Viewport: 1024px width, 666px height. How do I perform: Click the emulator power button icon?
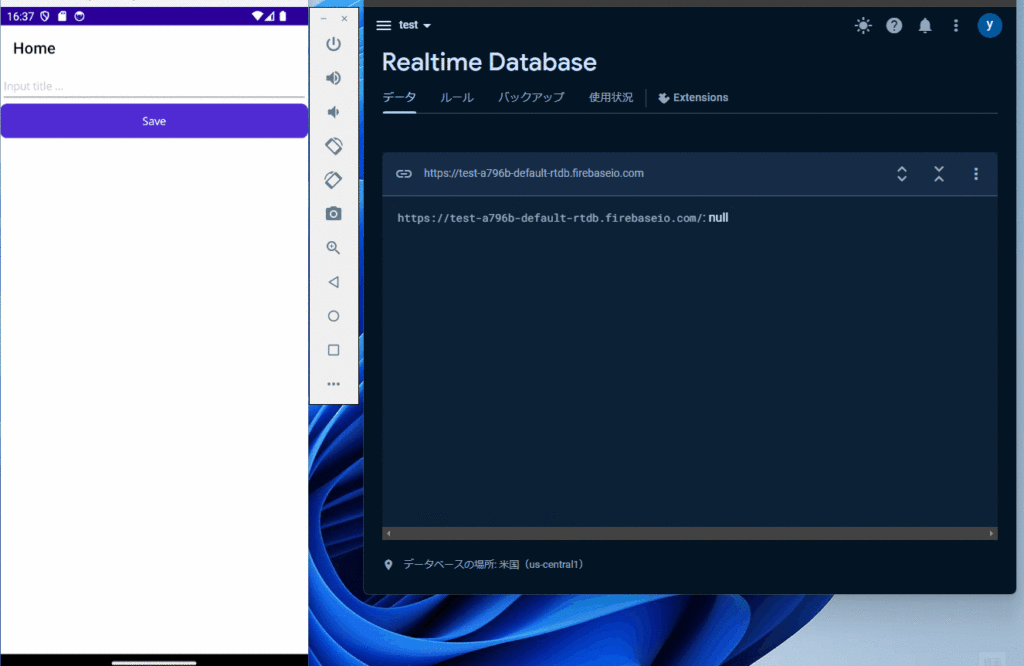(334, 44)
